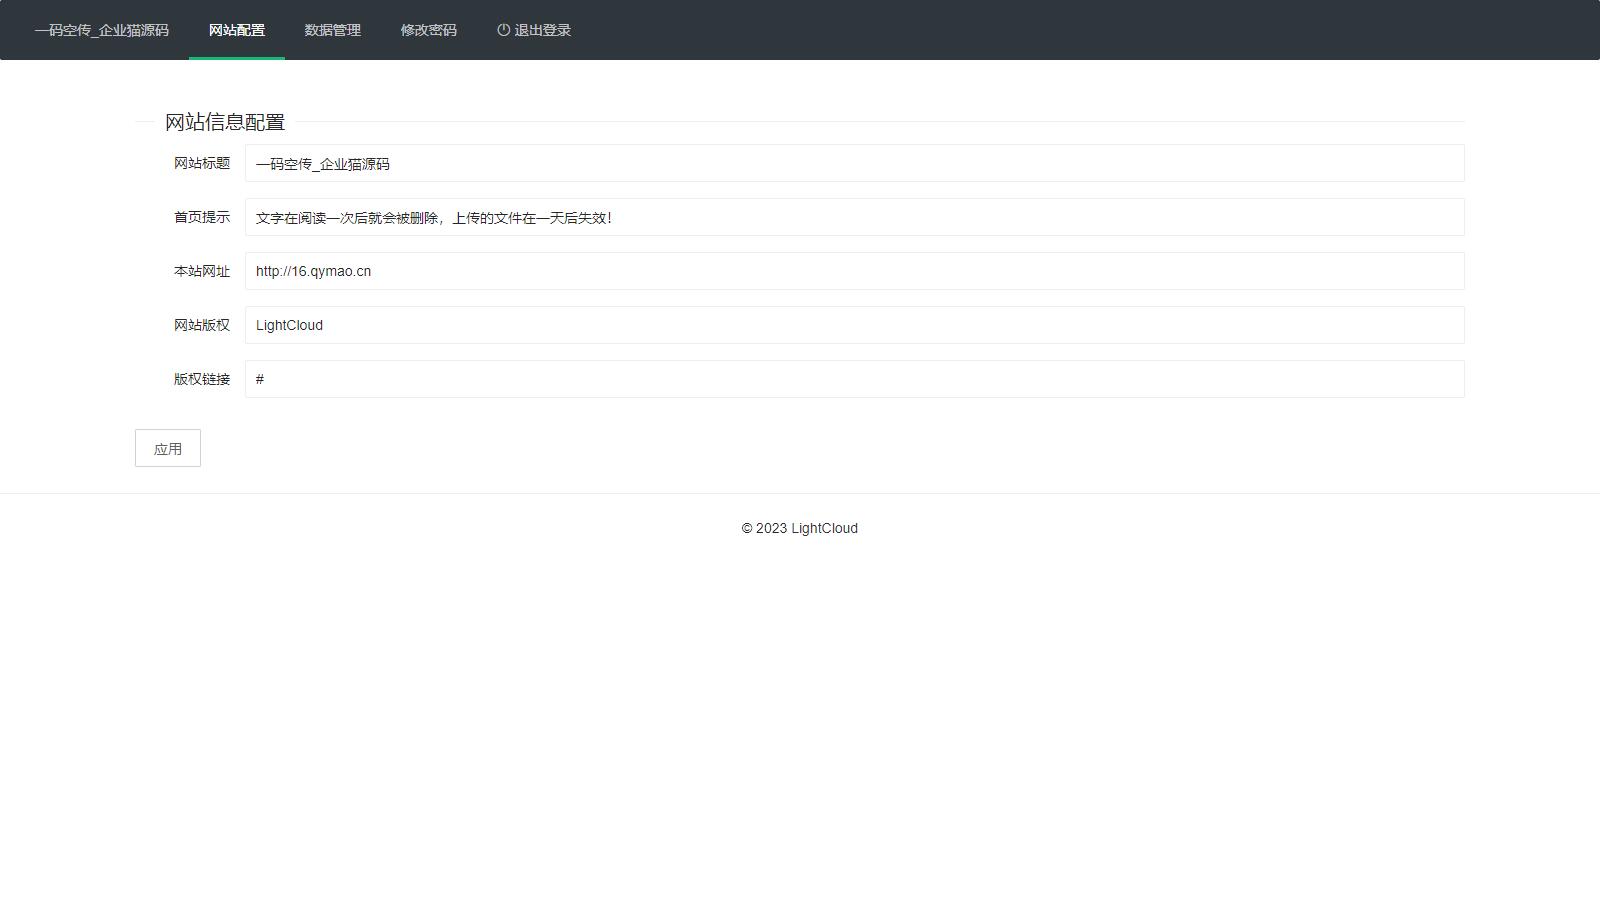Click the 版权链接 input containing #

(x=855, y=379)
